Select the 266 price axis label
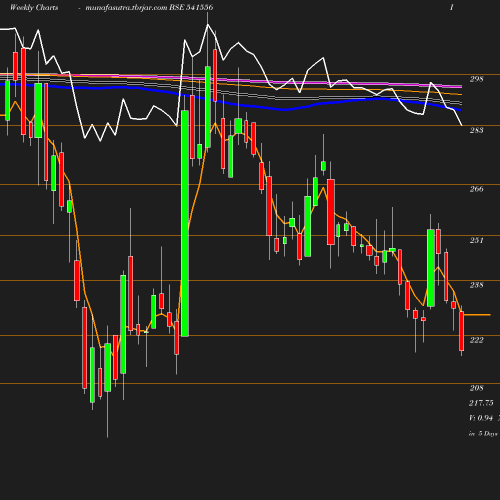 coord(476,189)
